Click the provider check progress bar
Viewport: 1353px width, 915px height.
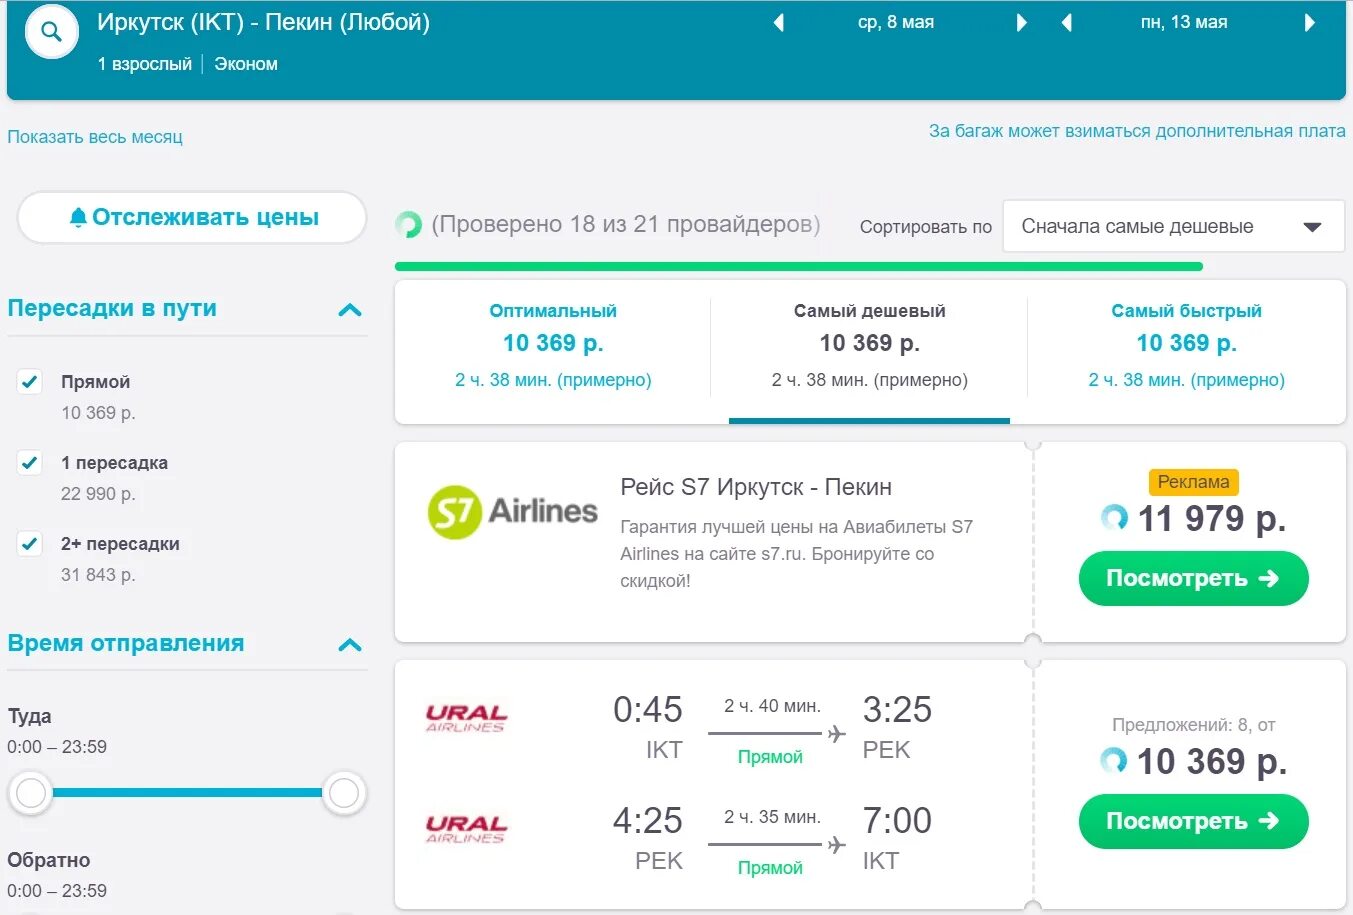pyautogui.click(x=799, y=267)
